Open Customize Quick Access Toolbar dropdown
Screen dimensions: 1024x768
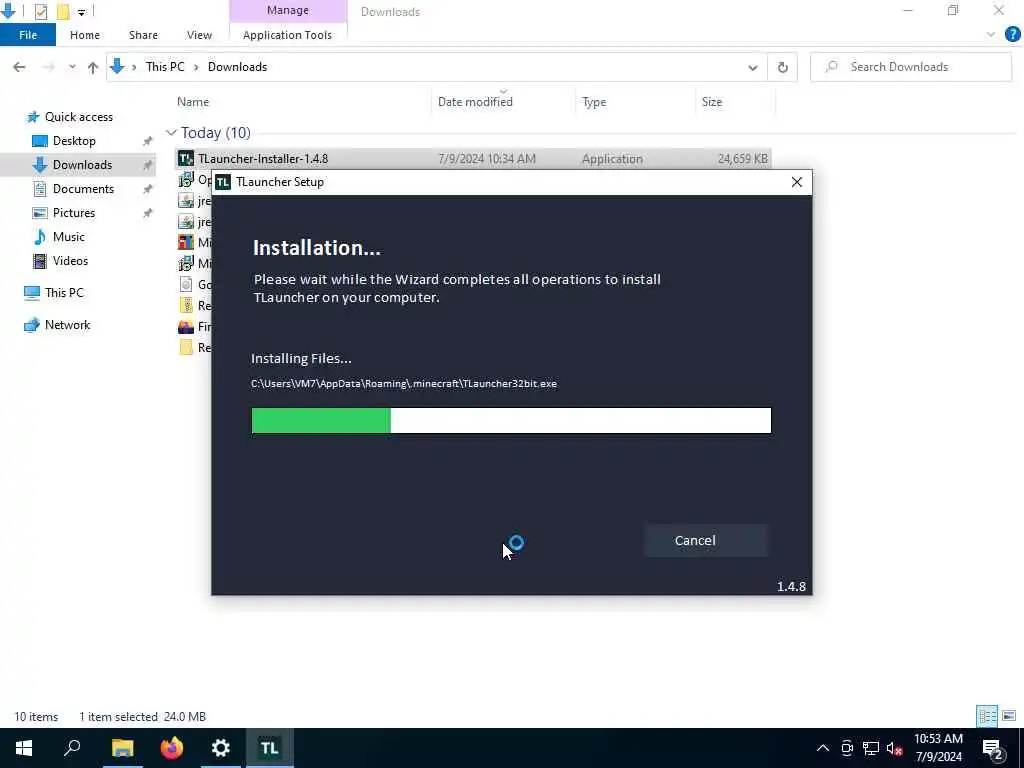pos(82,12)
